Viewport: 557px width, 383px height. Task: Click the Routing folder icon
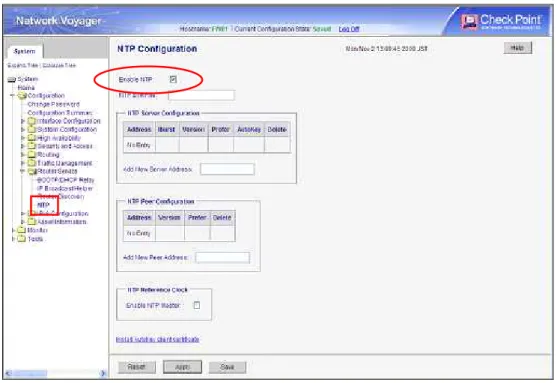click(x=32, y=155)
